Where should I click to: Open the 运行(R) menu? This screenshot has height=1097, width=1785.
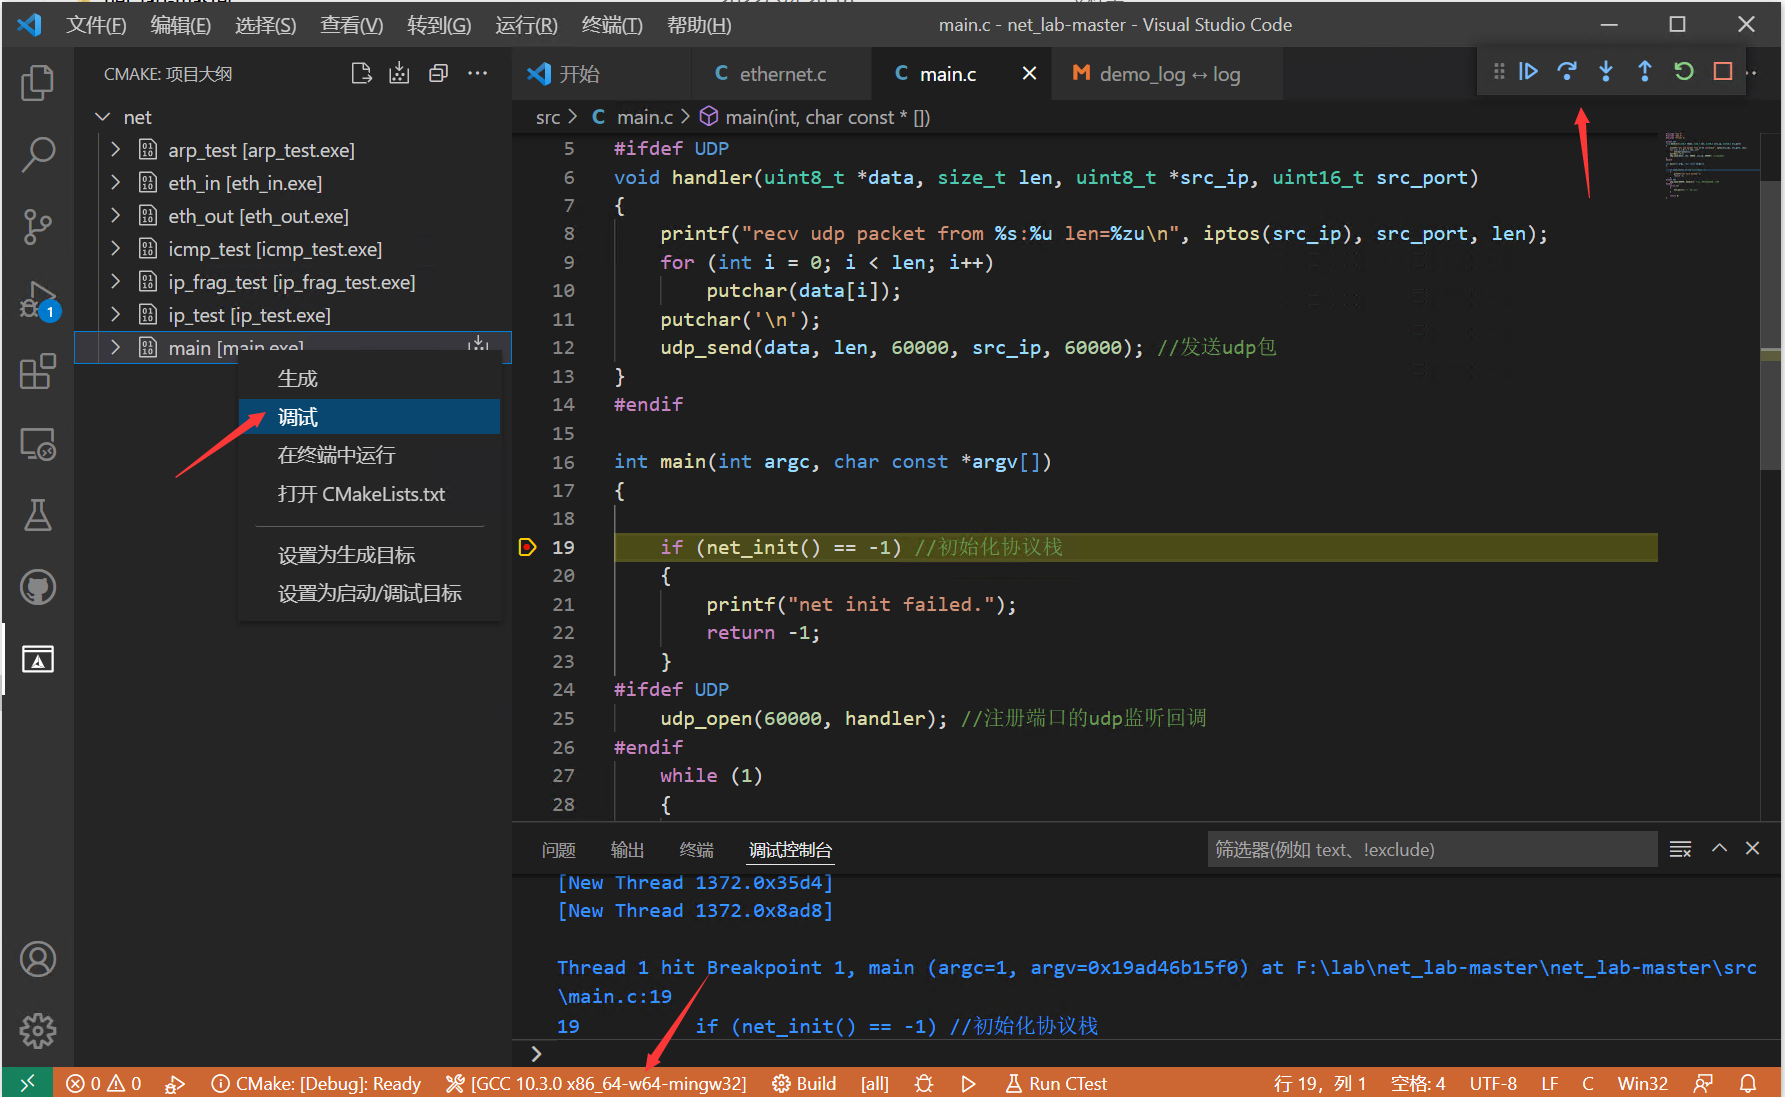click(526, 25)
